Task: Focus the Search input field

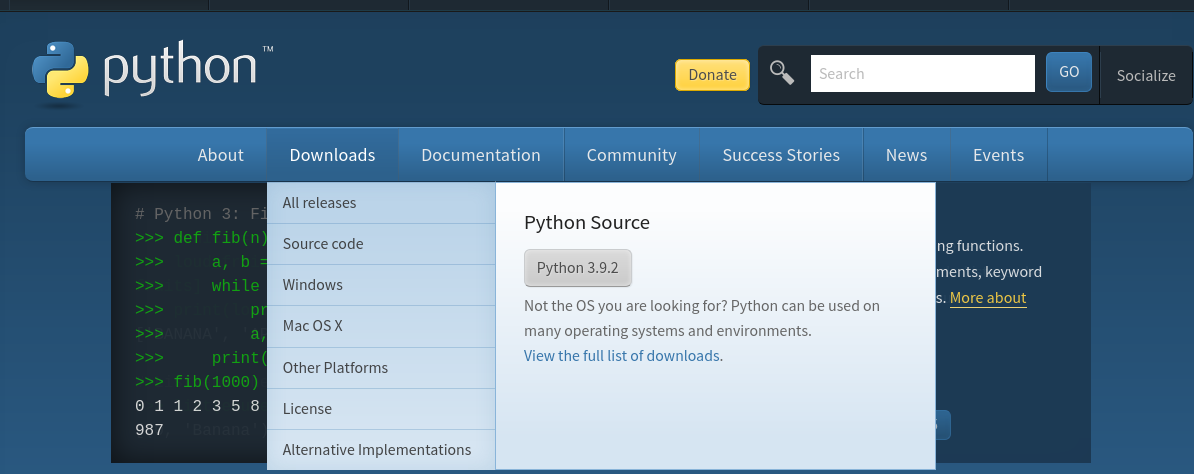Action: [x=922, y=74]
